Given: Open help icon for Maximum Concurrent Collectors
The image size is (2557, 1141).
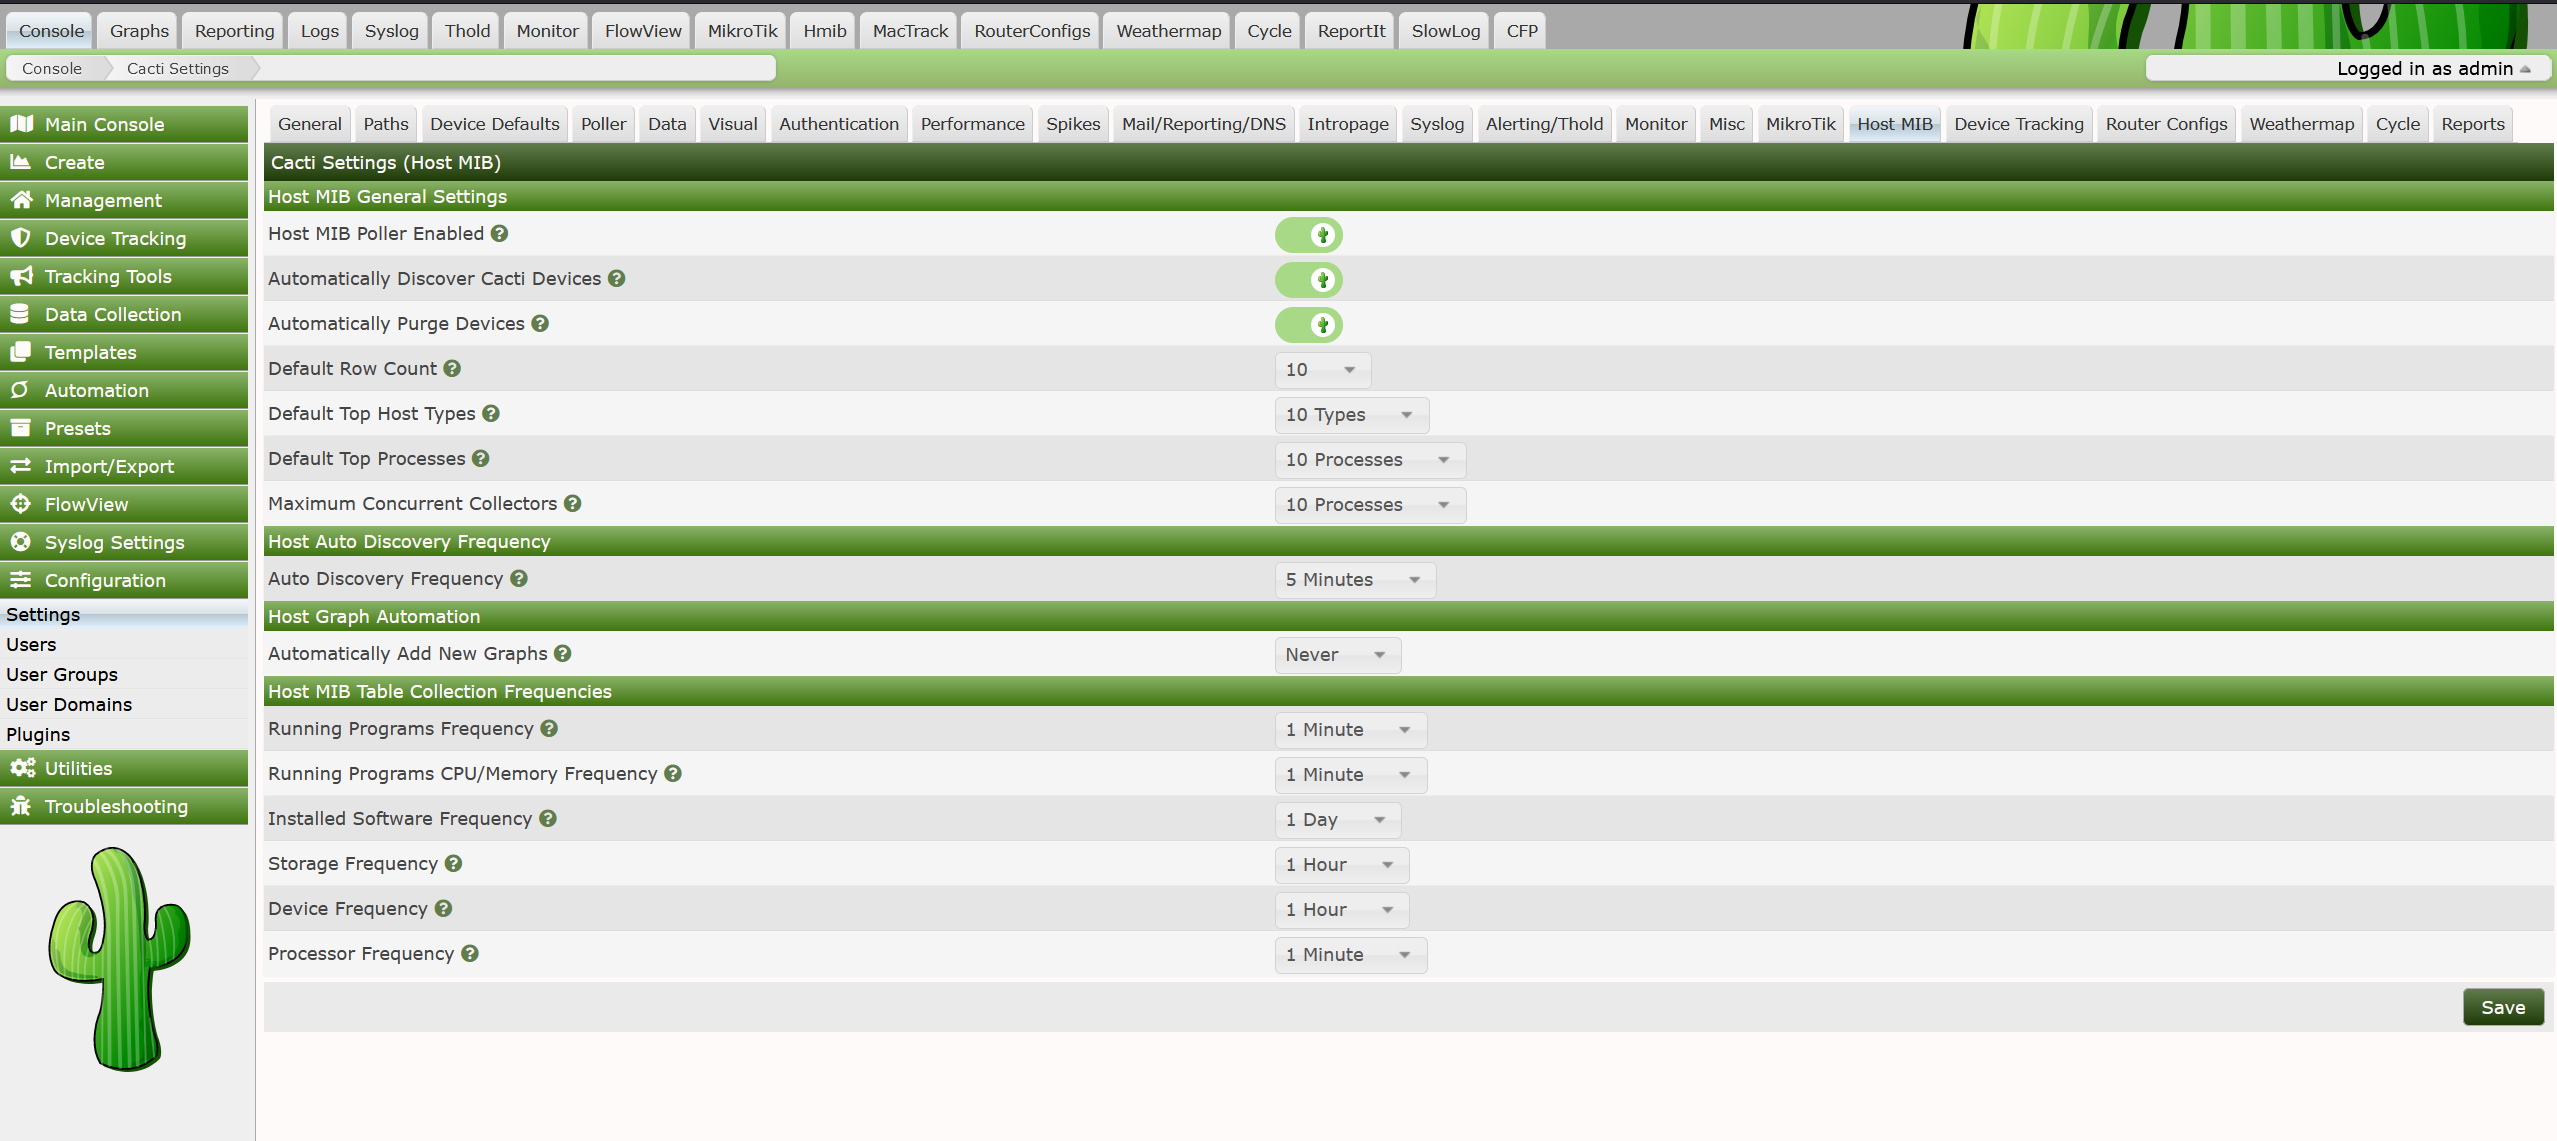Looking at the screenshot, I should pyautogui.click(x=572, y=503).
